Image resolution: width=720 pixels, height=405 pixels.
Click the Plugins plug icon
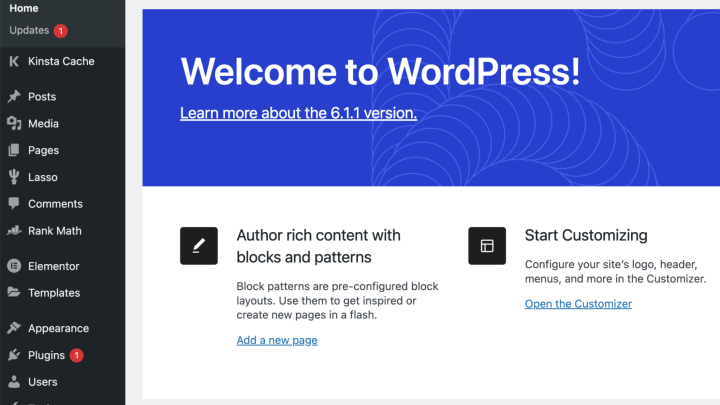click(14, 355)
